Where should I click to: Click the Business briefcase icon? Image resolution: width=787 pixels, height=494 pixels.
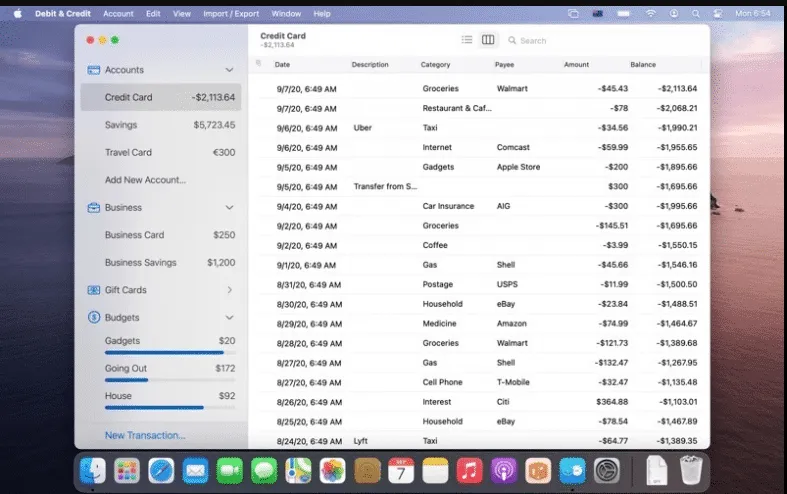click(x=93, y=207)
